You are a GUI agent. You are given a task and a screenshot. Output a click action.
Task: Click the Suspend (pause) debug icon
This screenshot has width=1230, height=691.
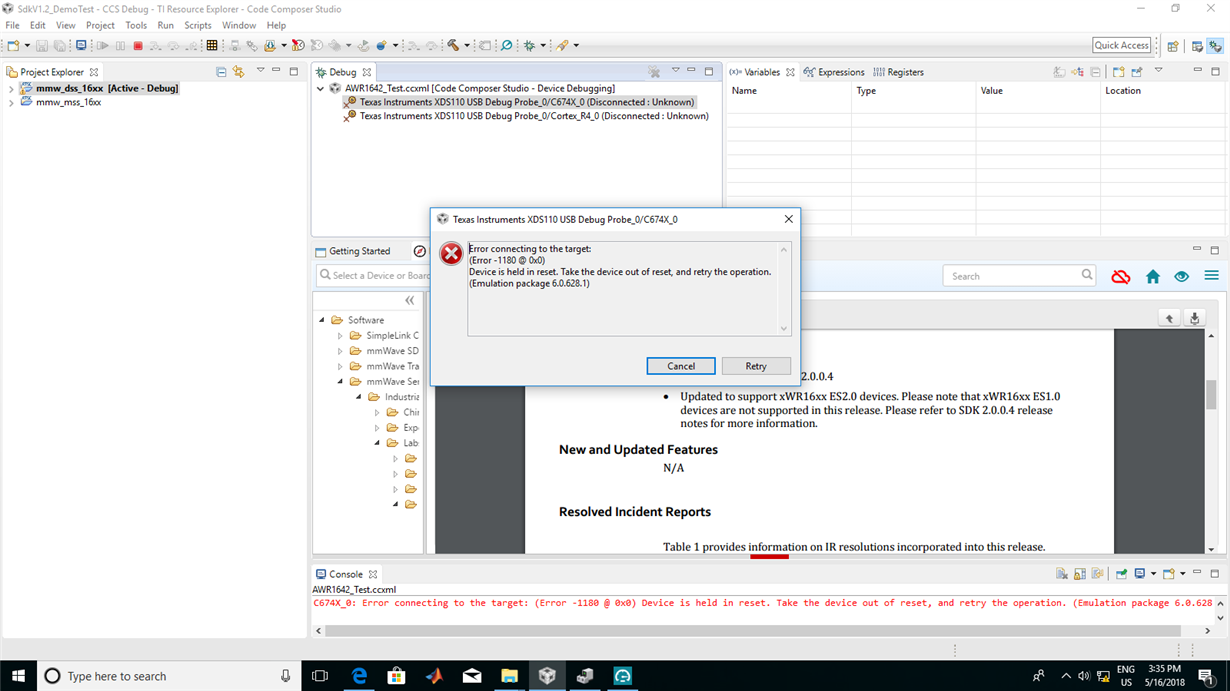coord(120,46)
